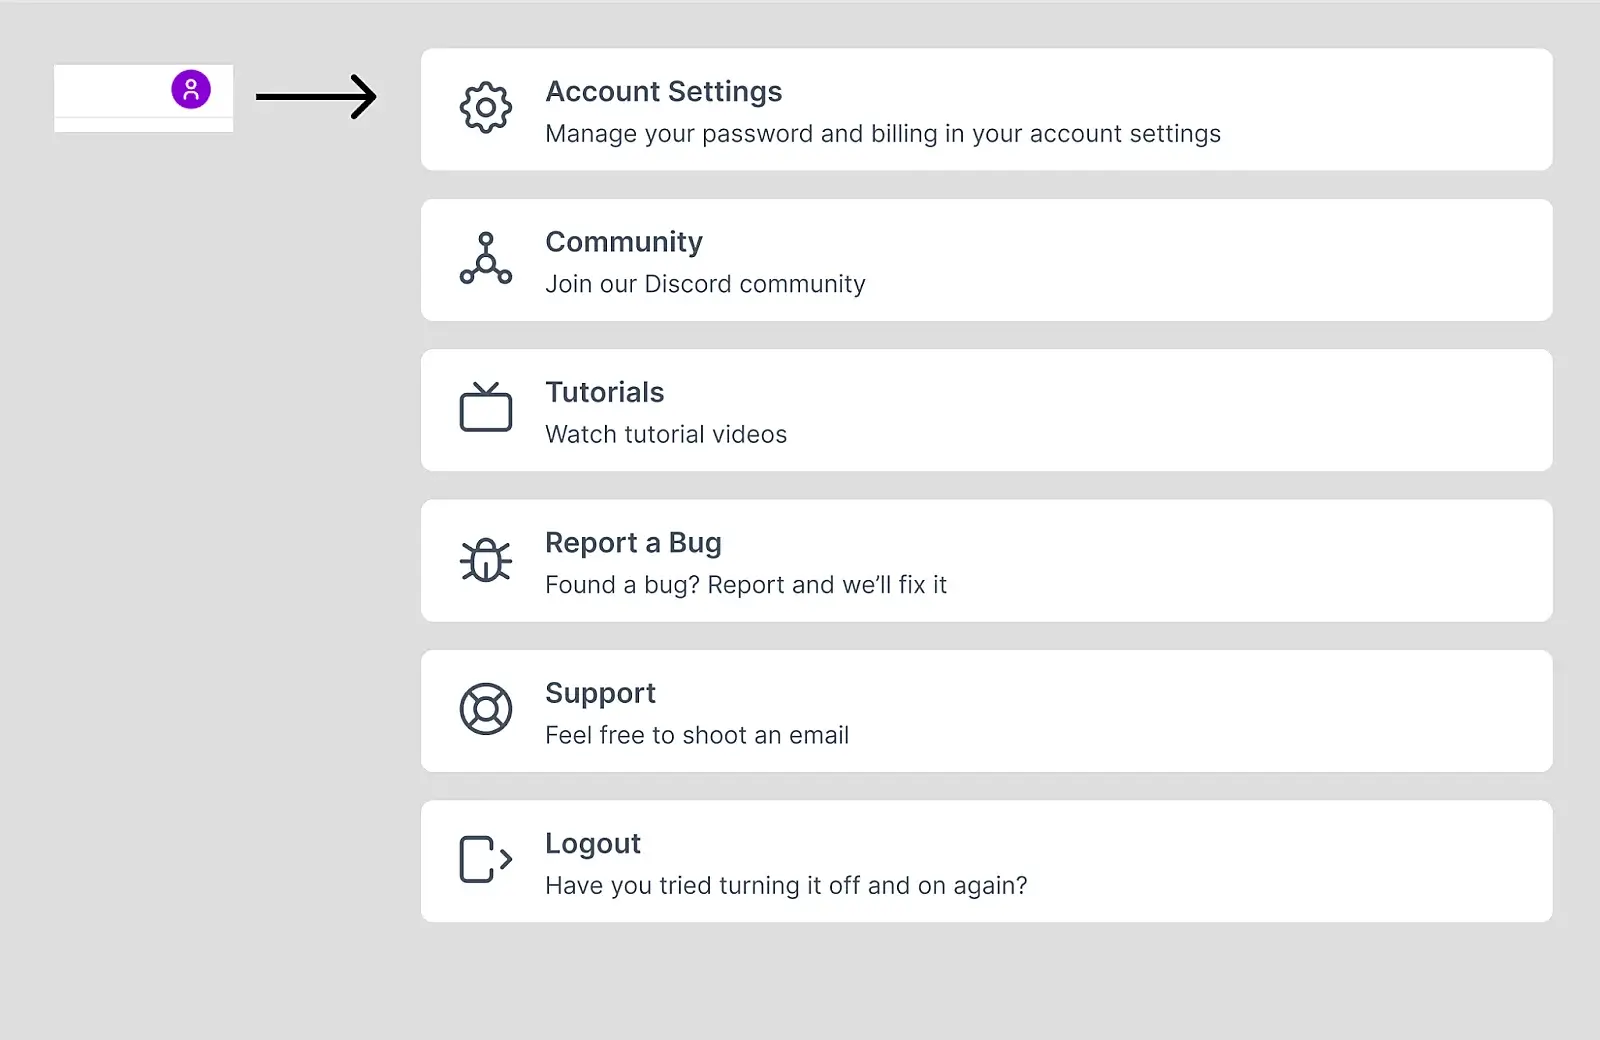Select the Community menu title
The width and height of the screenshot is (1600, 1040).
624,242
